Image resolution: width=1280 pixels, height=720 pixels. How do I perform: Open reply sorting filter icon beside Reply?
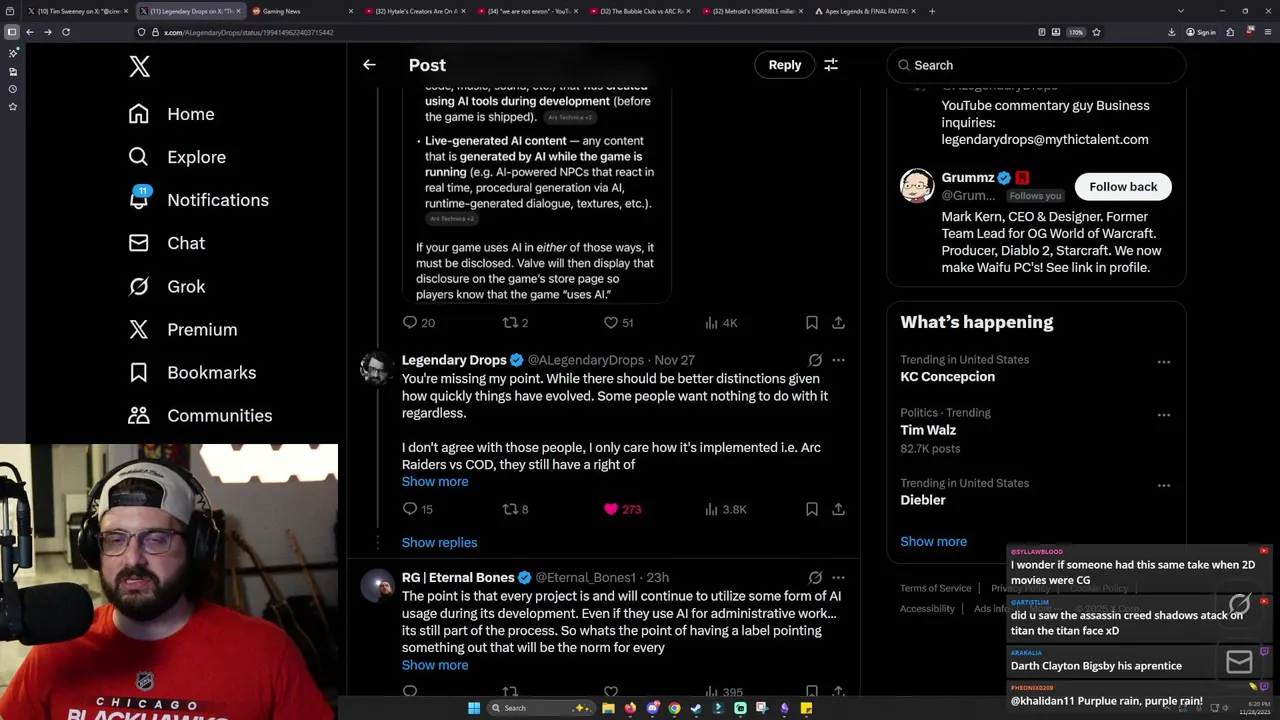tap(831, 65)
